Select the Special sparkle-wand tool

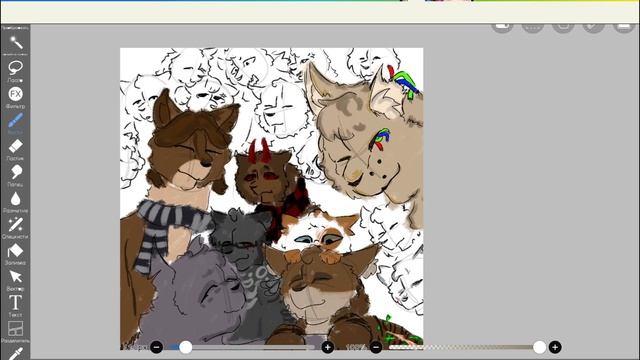click(16, 227)
